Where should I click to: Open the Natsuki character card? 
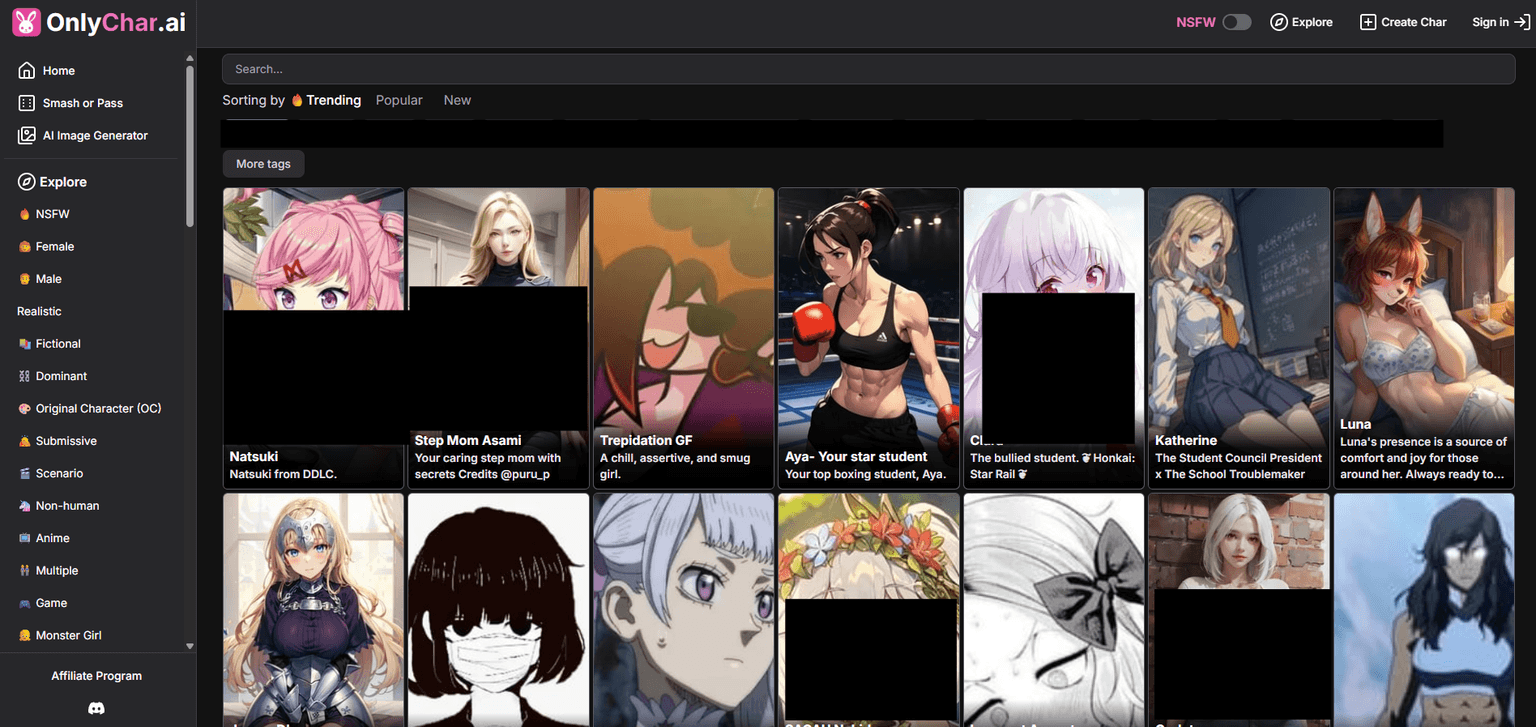click(x=313, y=338)
